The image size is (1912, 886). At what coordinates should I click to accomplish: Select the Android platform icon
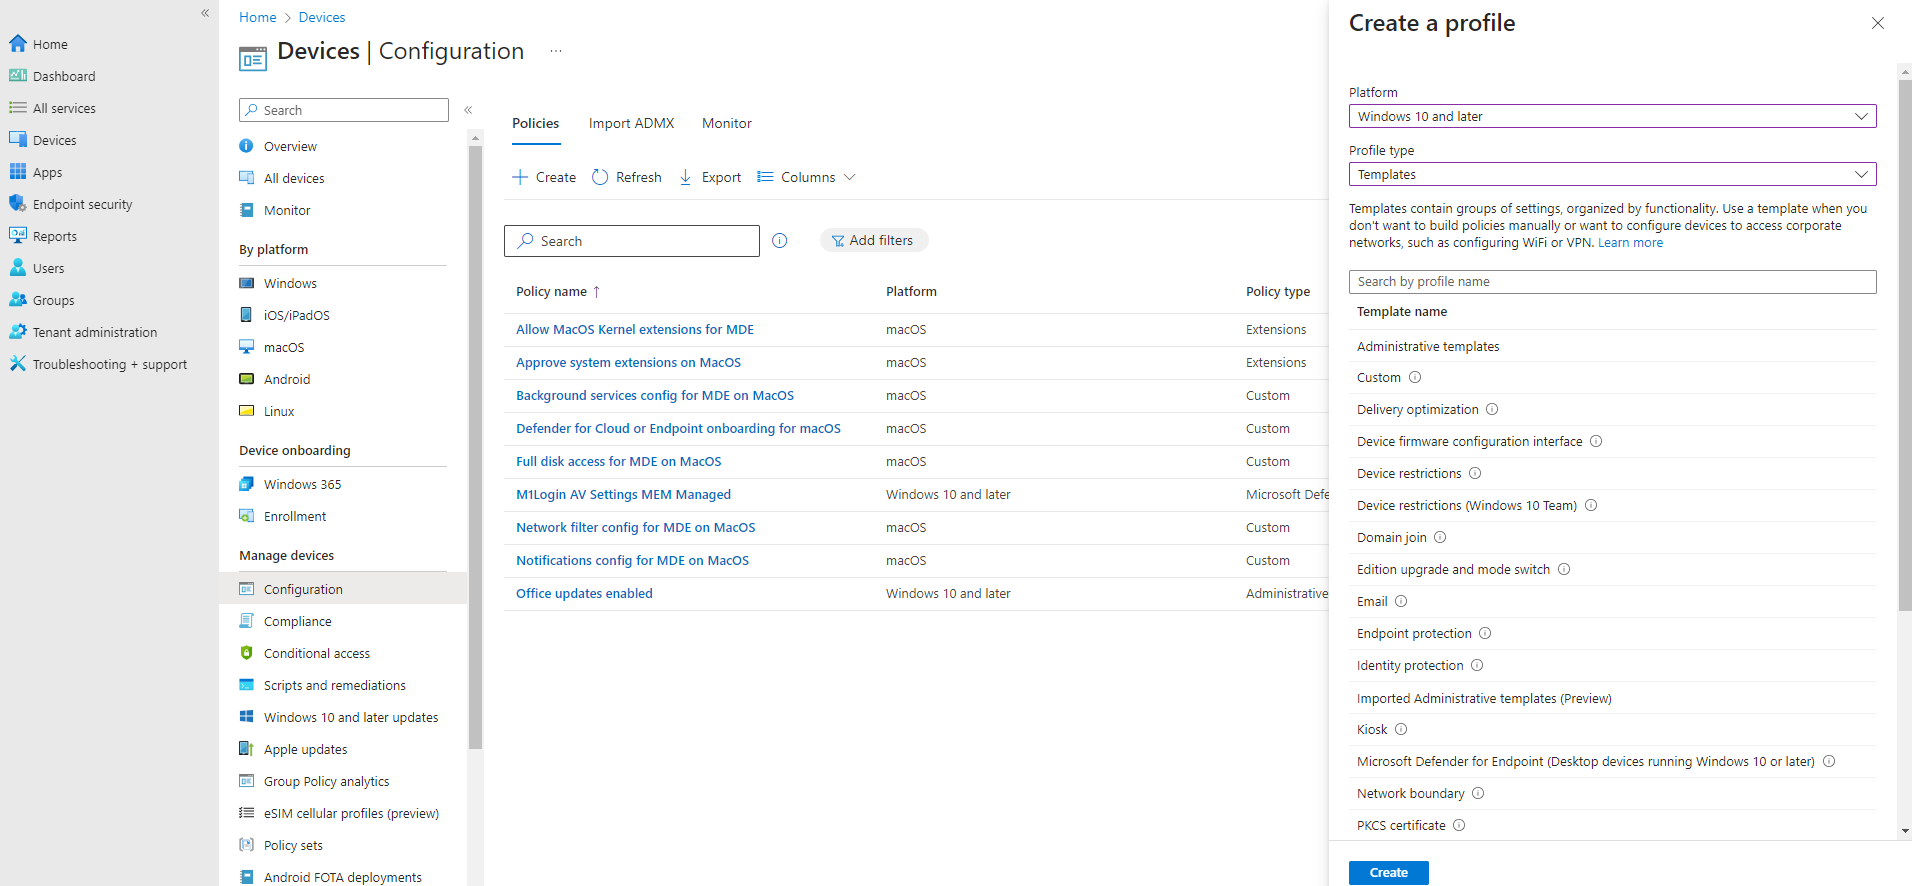pyautogui.click(x=246, y=379)
